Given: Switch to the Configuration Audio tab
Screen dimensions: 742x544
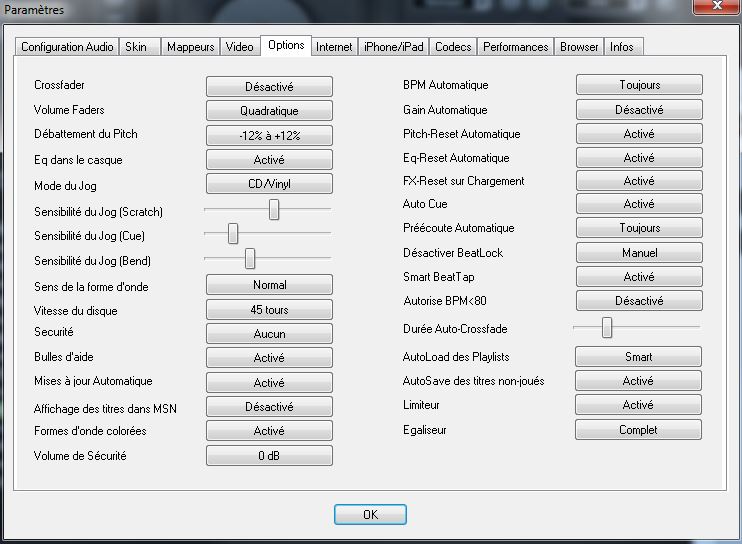Looking at the screenshot, I should coord(67,47).
